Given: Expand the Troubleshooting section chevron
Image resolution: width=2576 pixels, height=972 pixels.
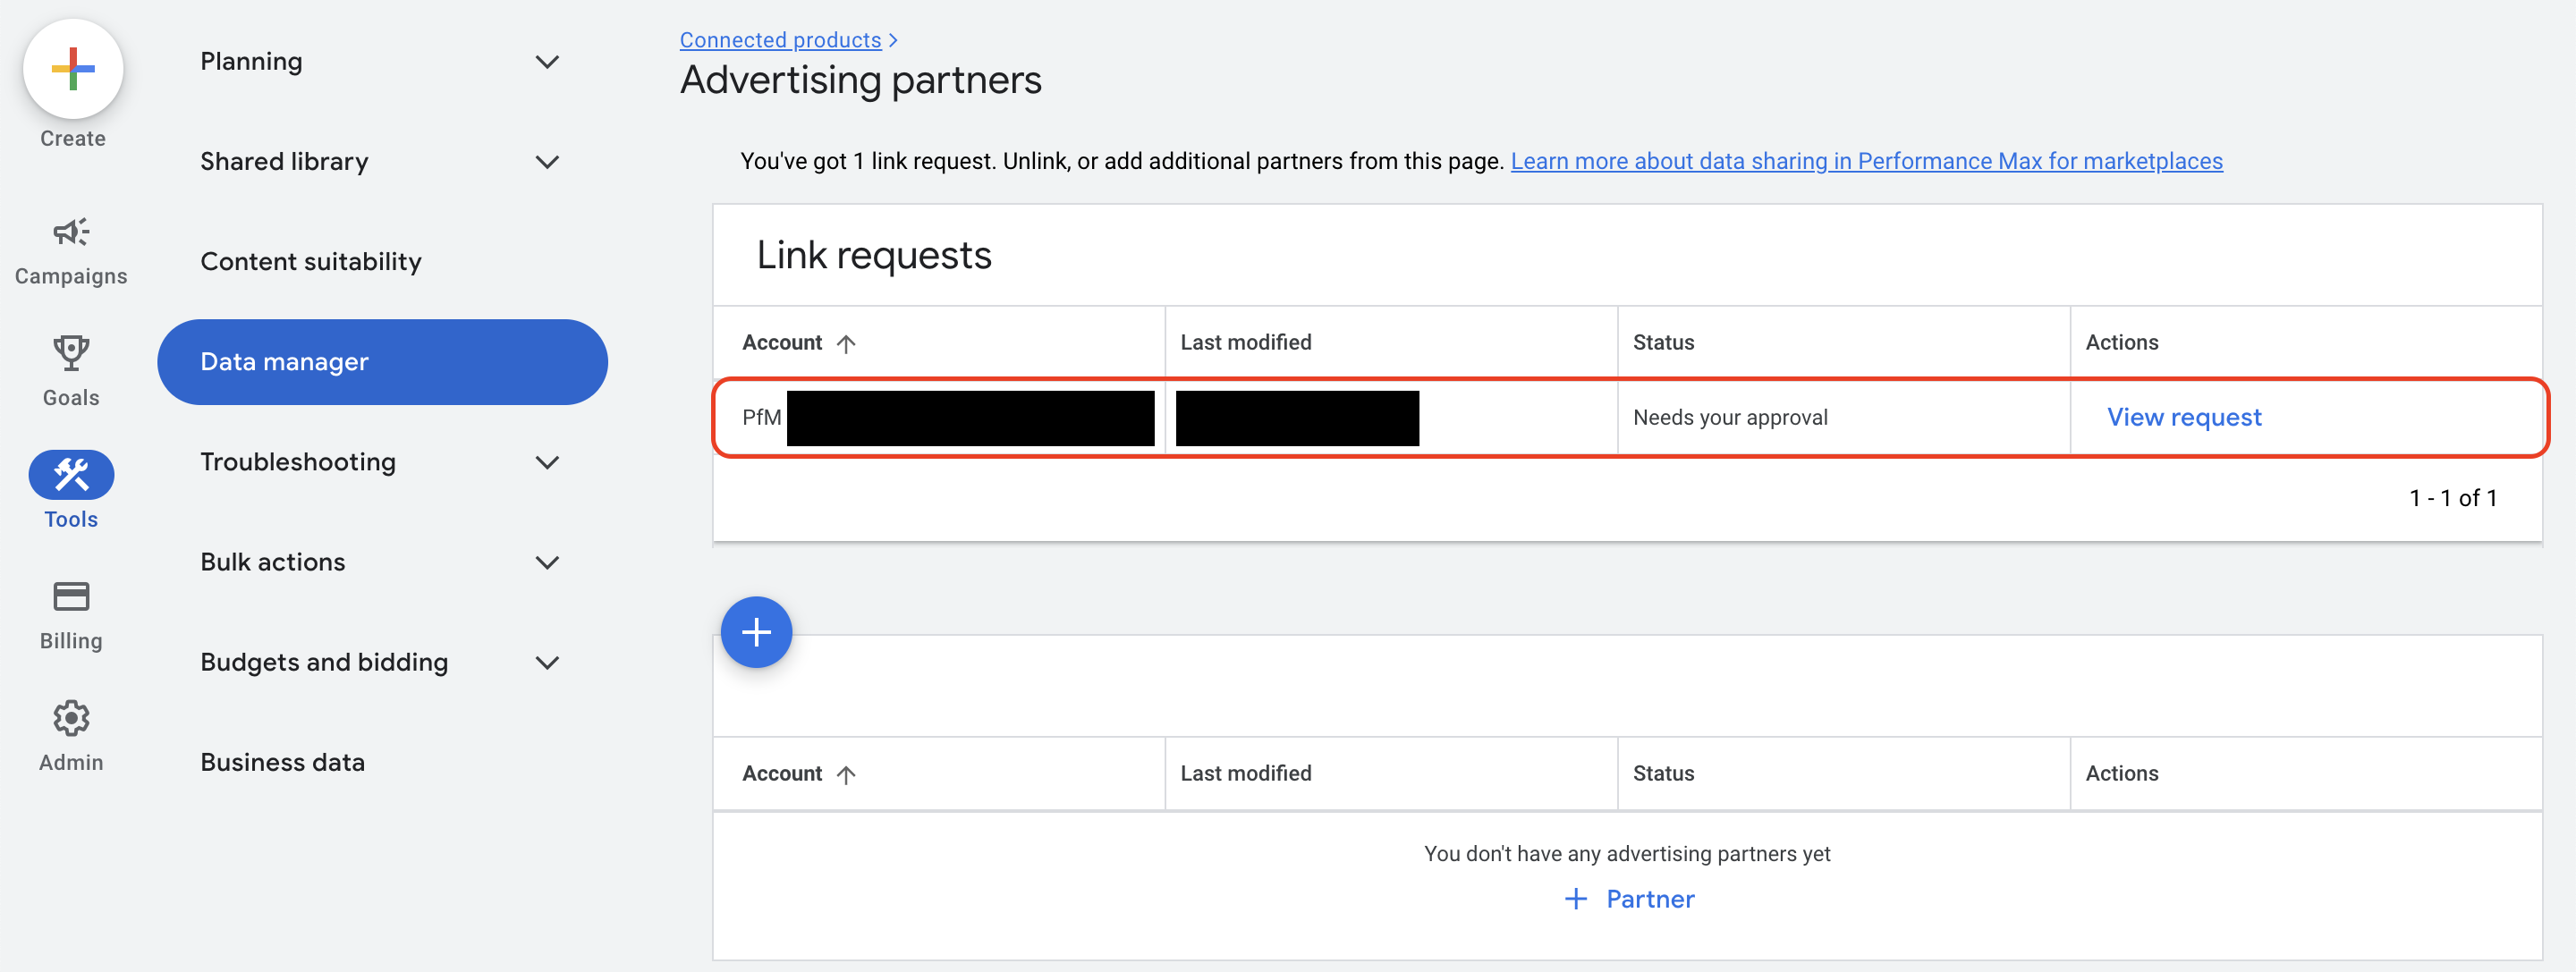Looking at the screenshot, I should click(x=547, y=462).
